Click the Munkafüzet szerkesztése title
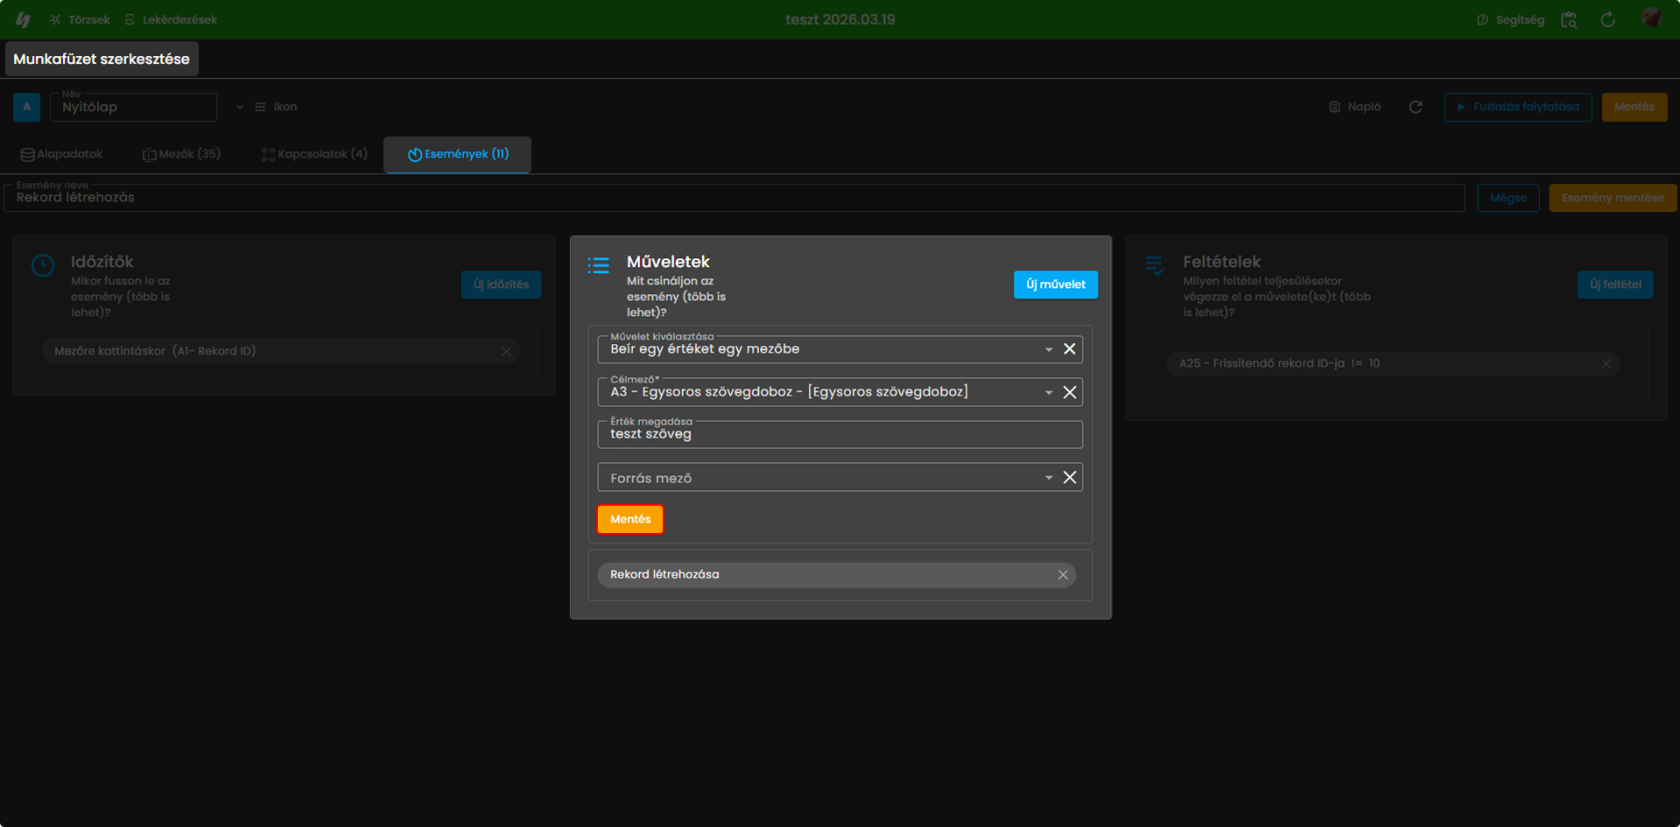 102,59
